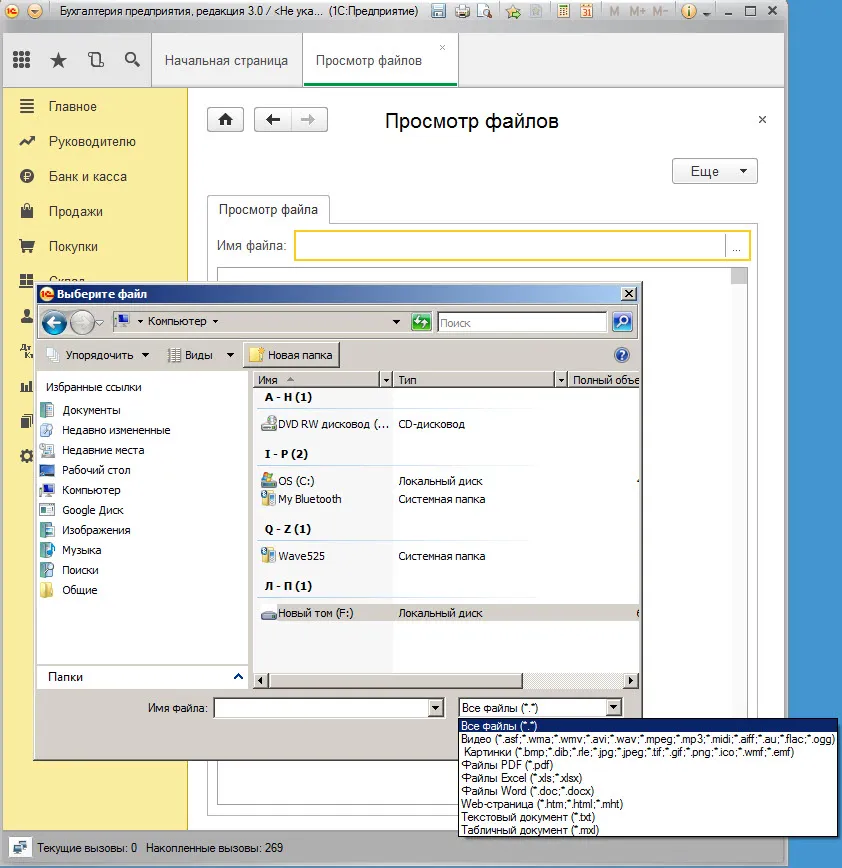Click the file list horizontal scrollbar right arrow
842x868 pixels.
[x=630, y=680]
